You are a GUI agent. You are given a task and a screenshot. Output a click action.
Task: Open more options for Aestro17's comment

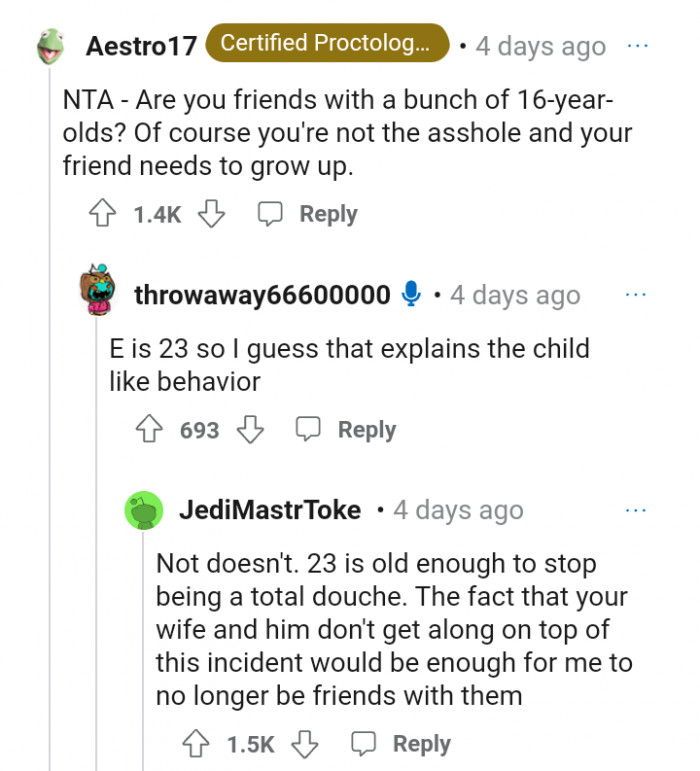[x=636, y=46]
